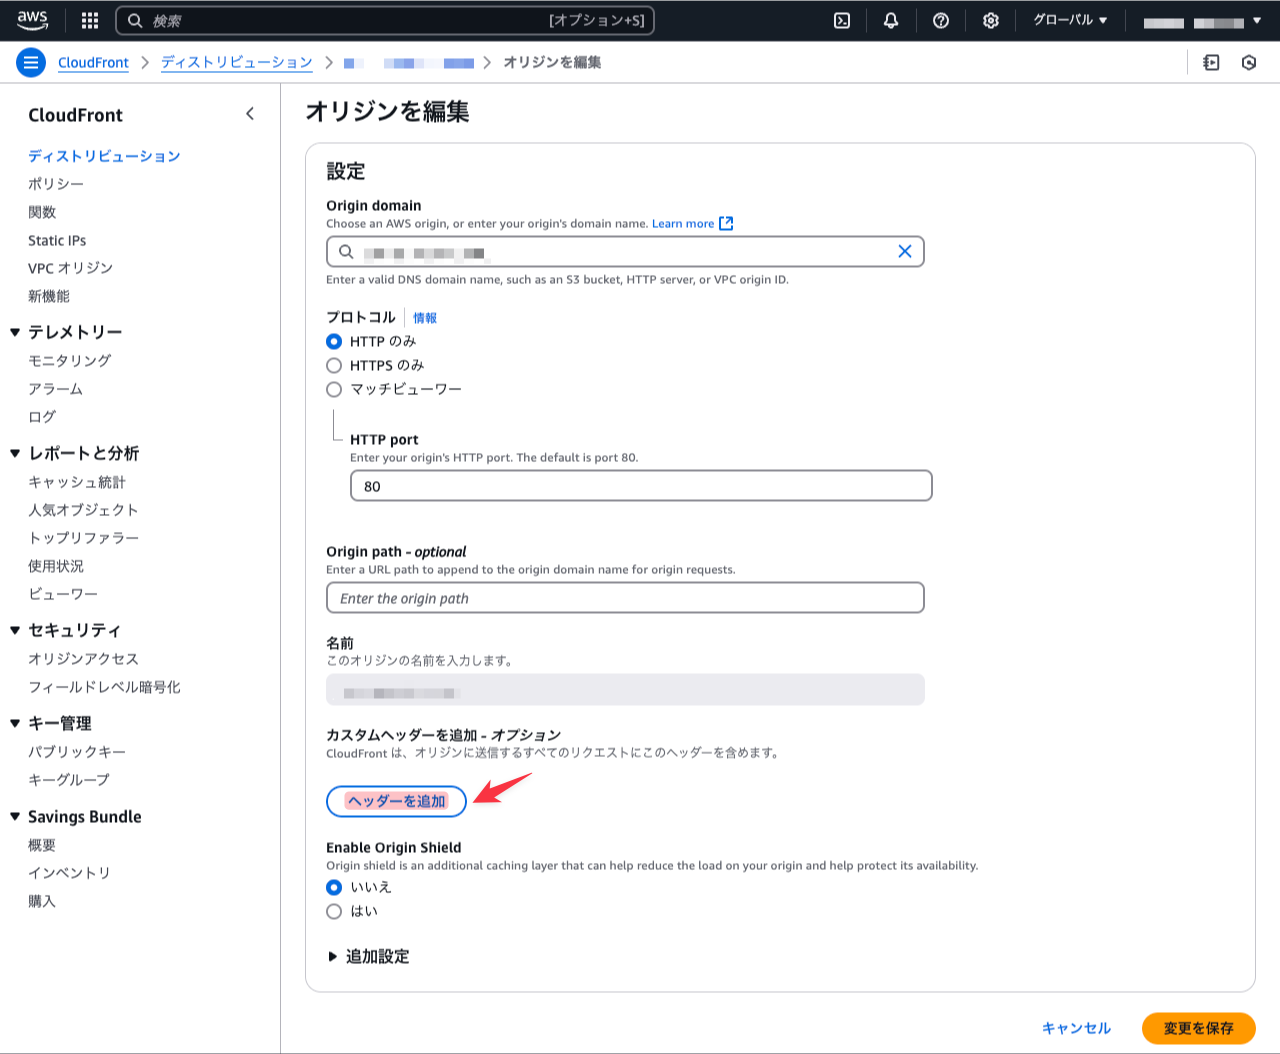Open the notifications bell
The width and height of the screenshot is (1280, 1054).
click(891, 20)
